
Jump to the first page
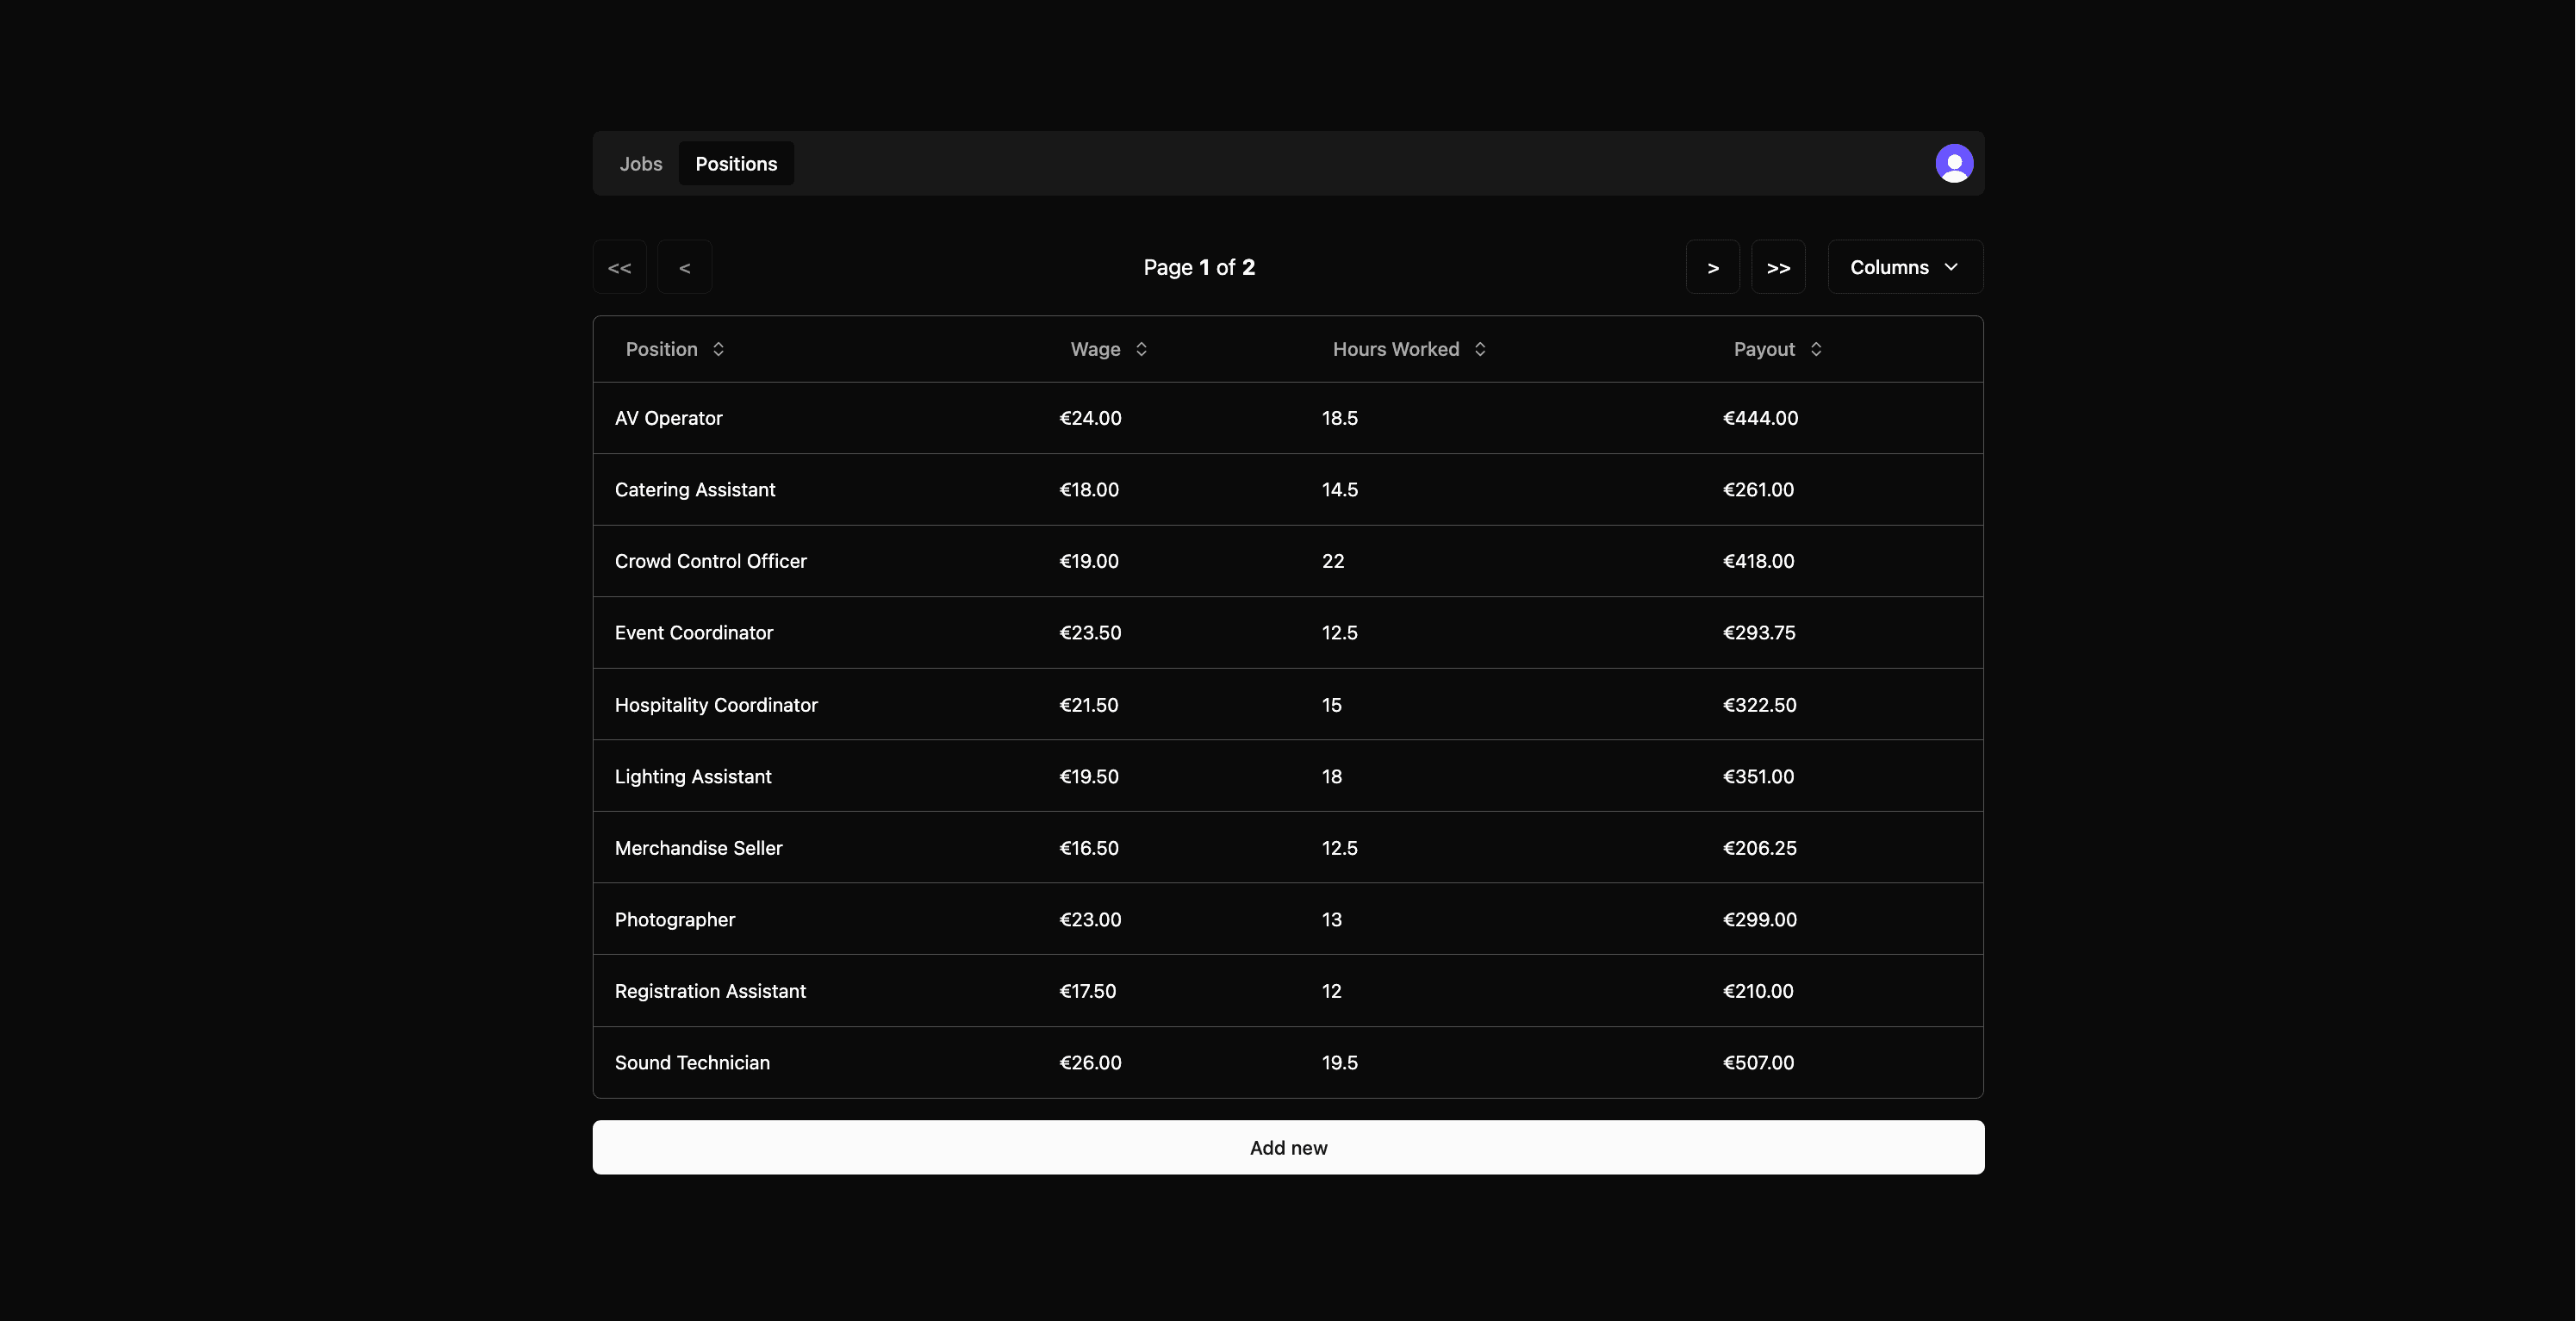[619, 267]
